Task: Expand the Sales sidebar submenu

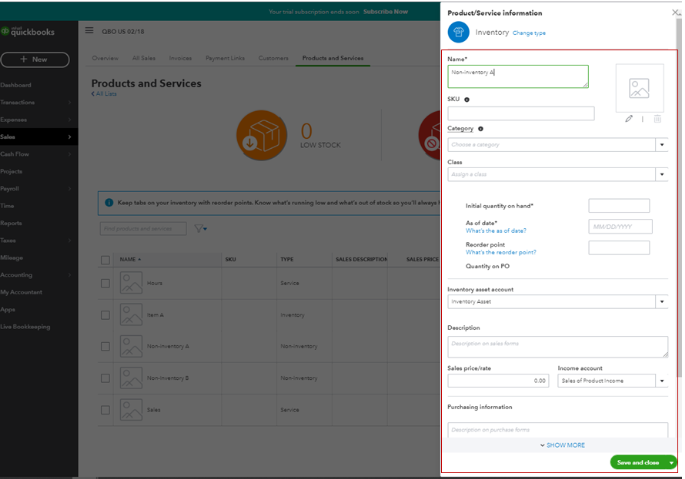Action: pyautogui.click(x=69, y=137)
